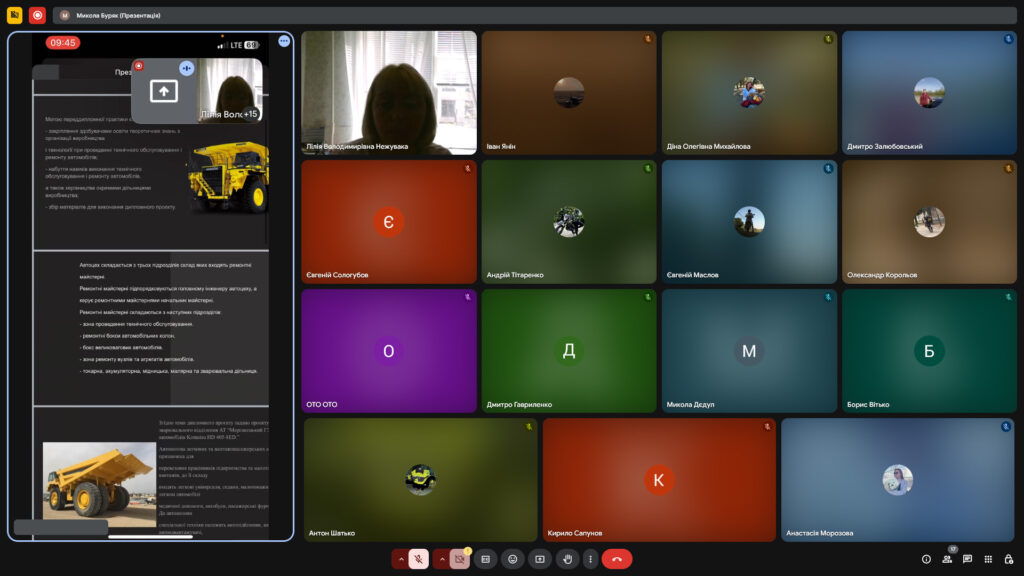Click the +15 participants badge in the phone preview
This screenshot has width=1024, height=576.
250,114
